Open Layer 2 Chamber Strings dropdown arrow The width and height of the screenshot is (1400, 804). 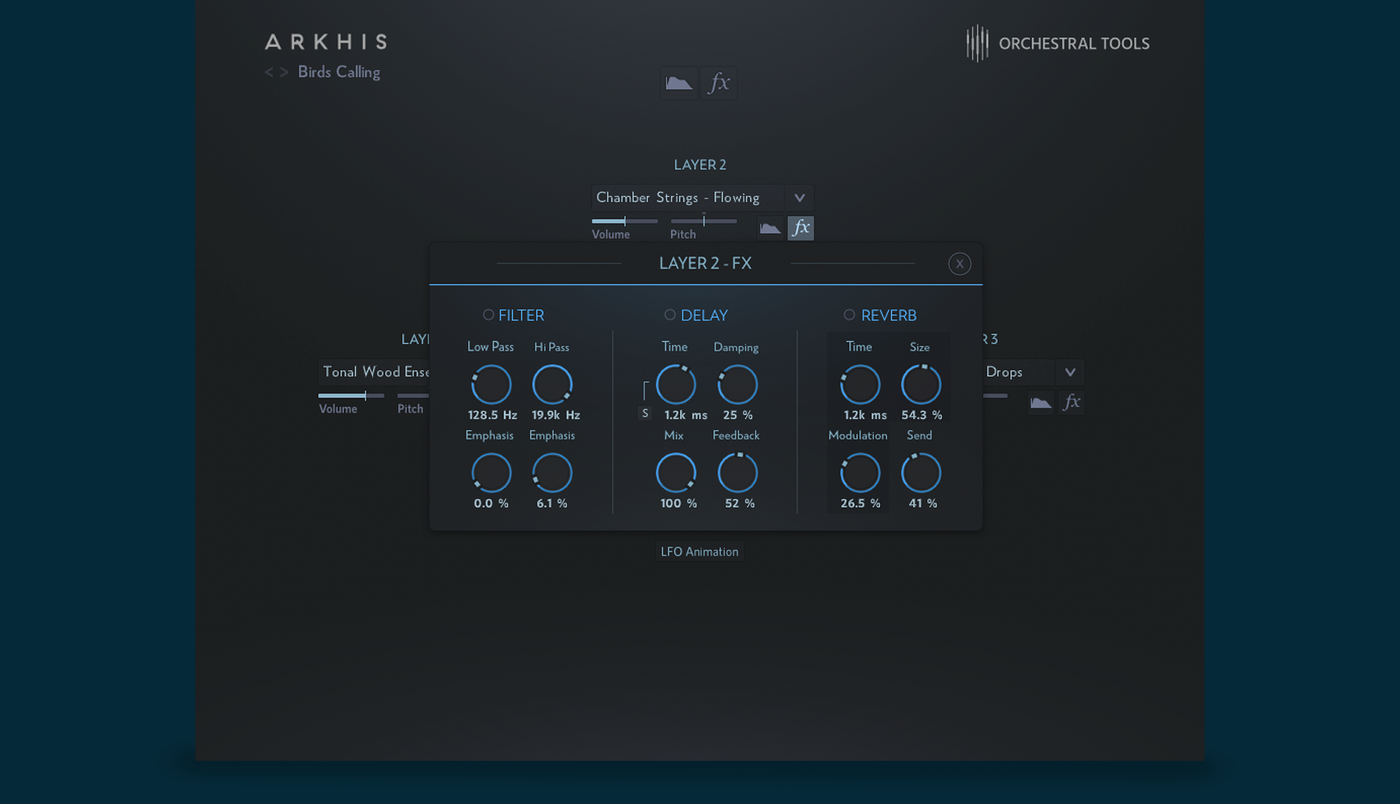click(x=799, y=198)
